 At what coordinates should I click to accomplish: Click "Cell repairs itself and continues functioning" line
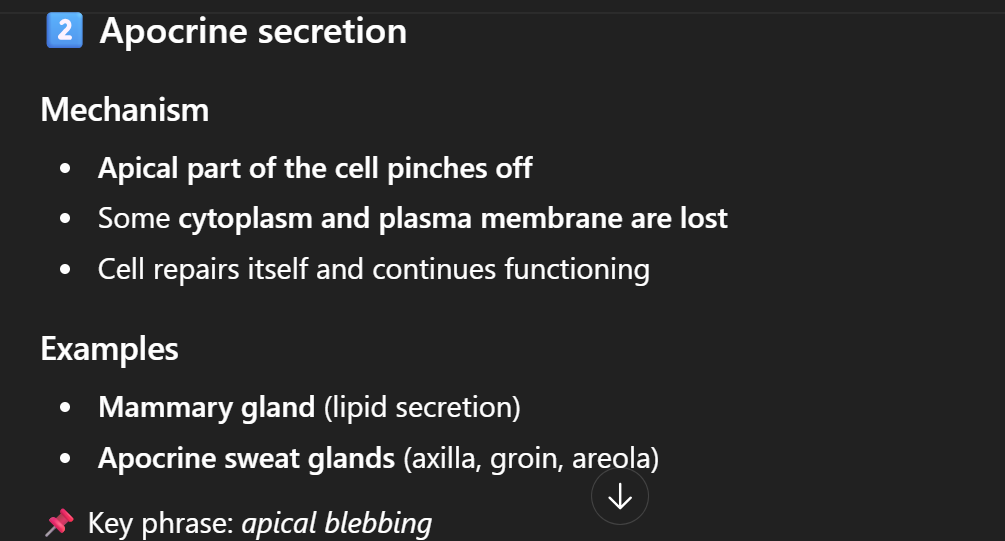tap(373, 269)
